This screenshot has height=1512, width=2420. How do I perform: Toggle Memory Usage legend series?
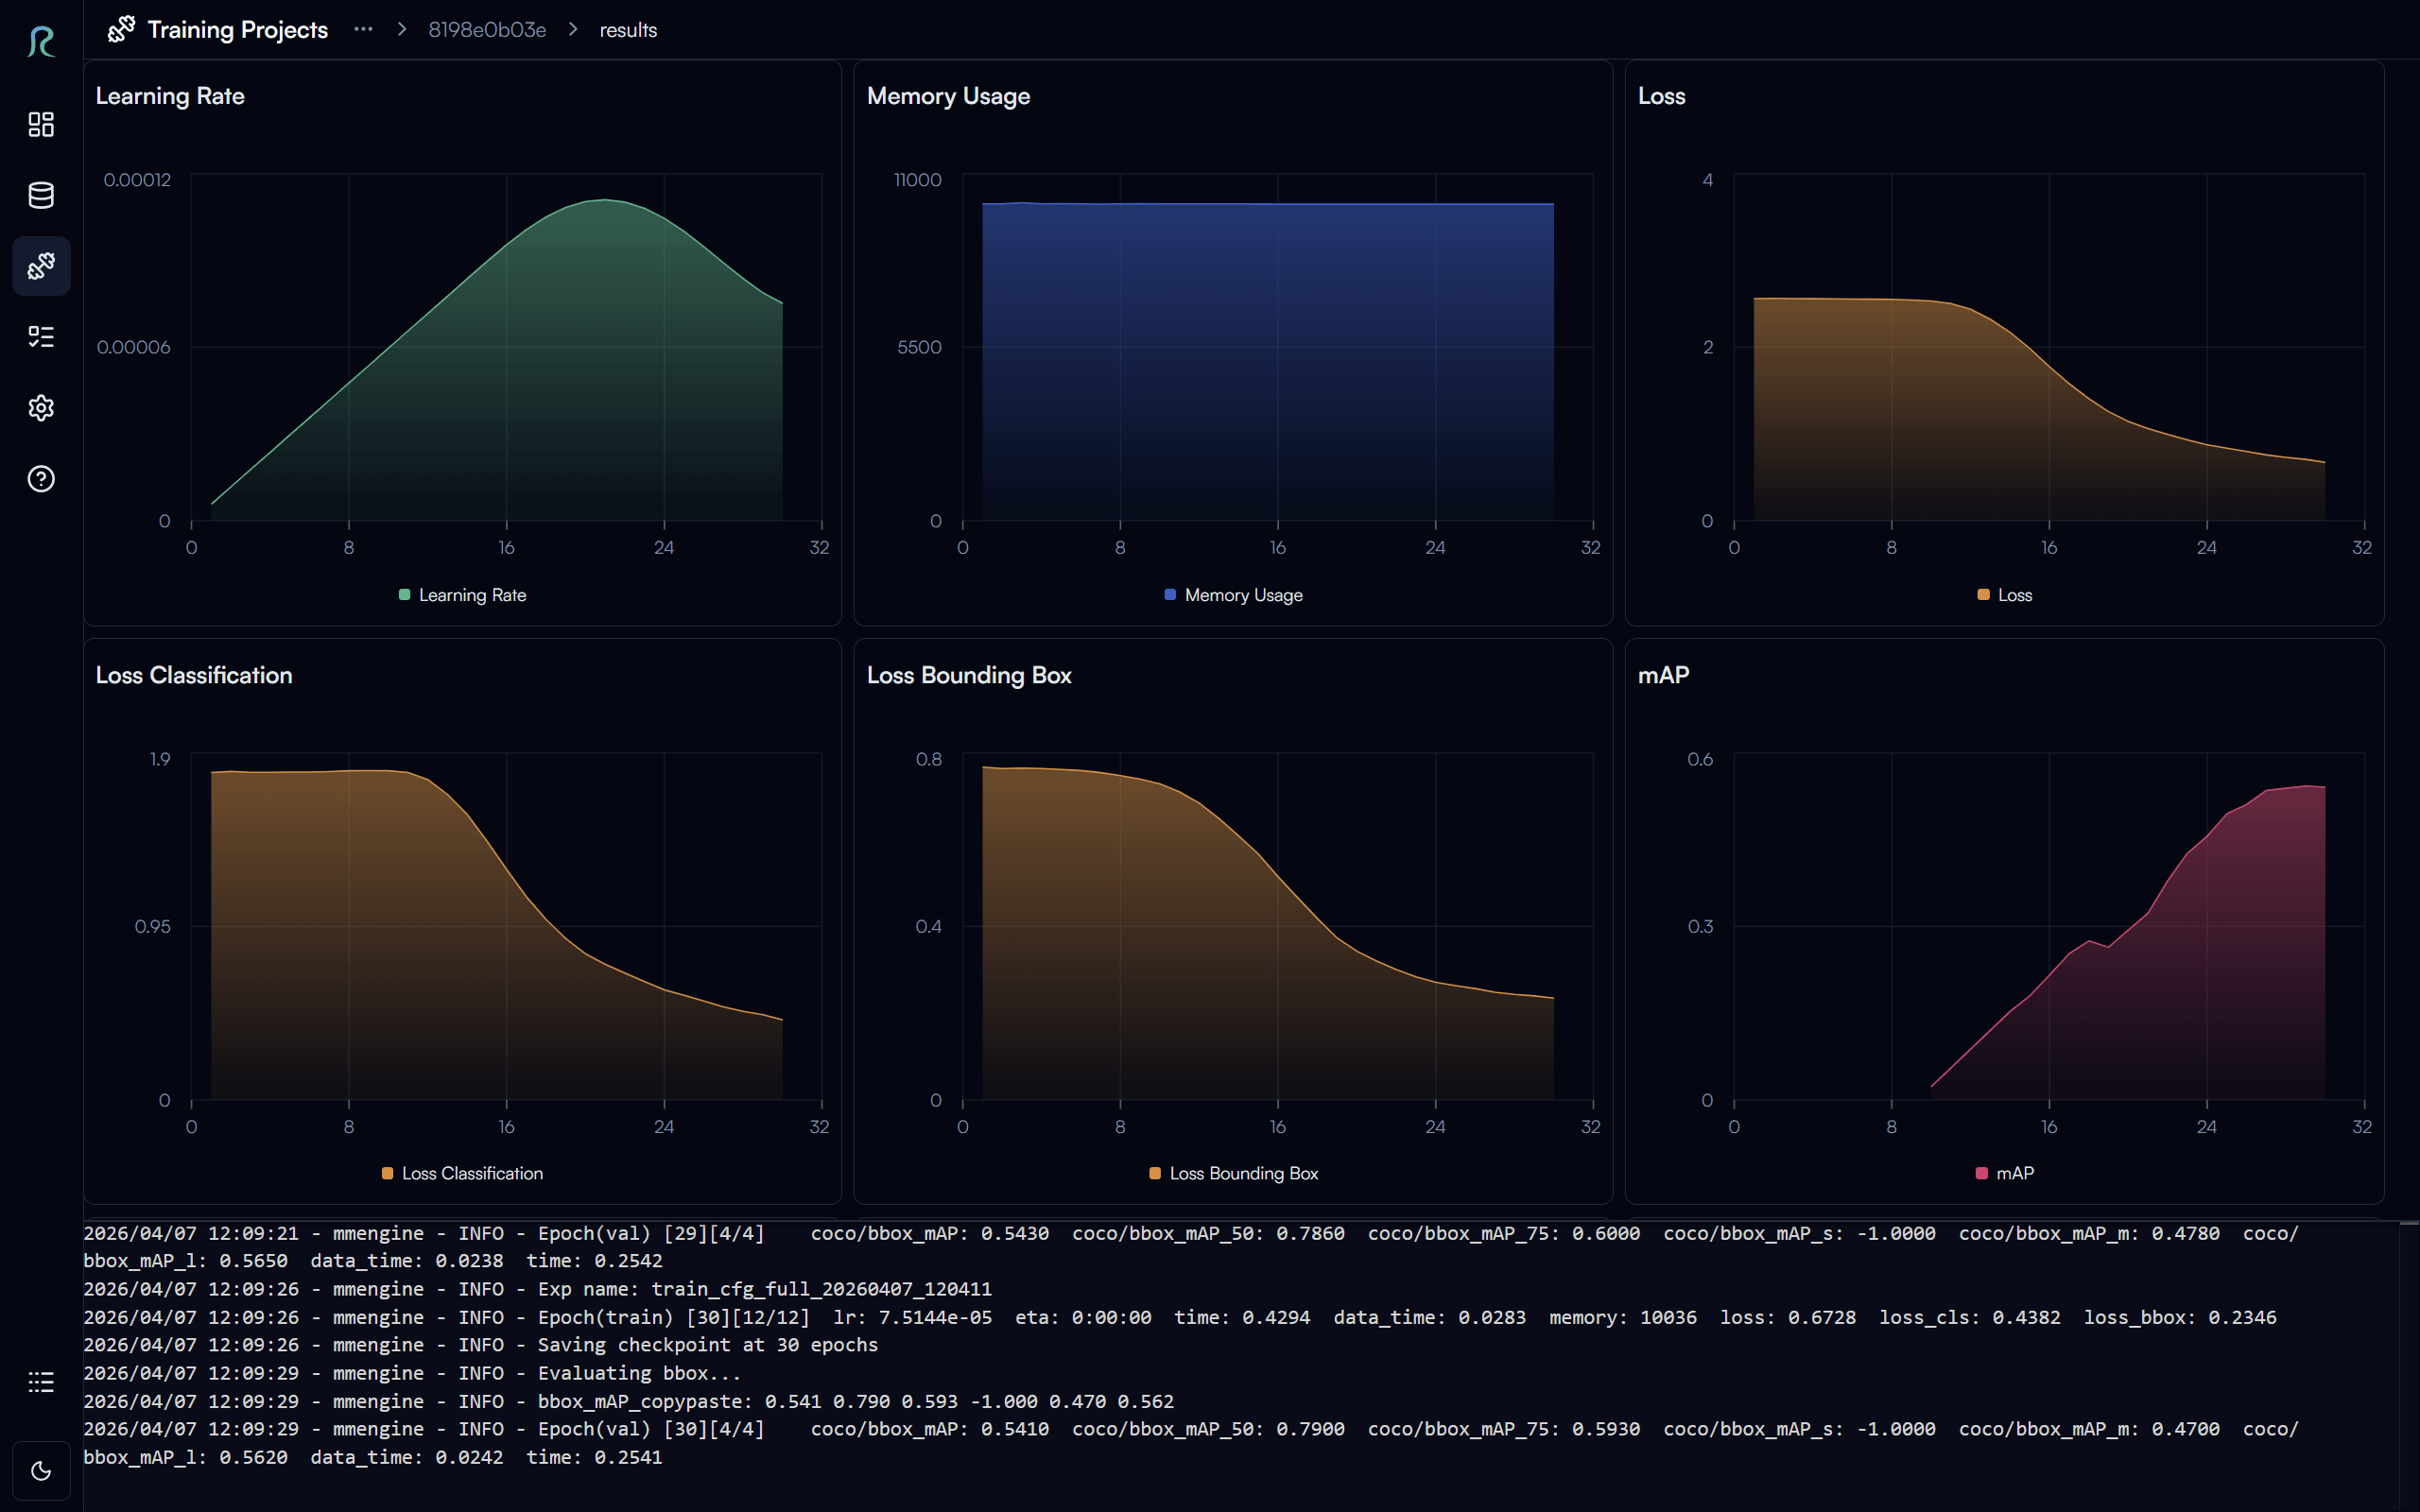coord(1233,595)
